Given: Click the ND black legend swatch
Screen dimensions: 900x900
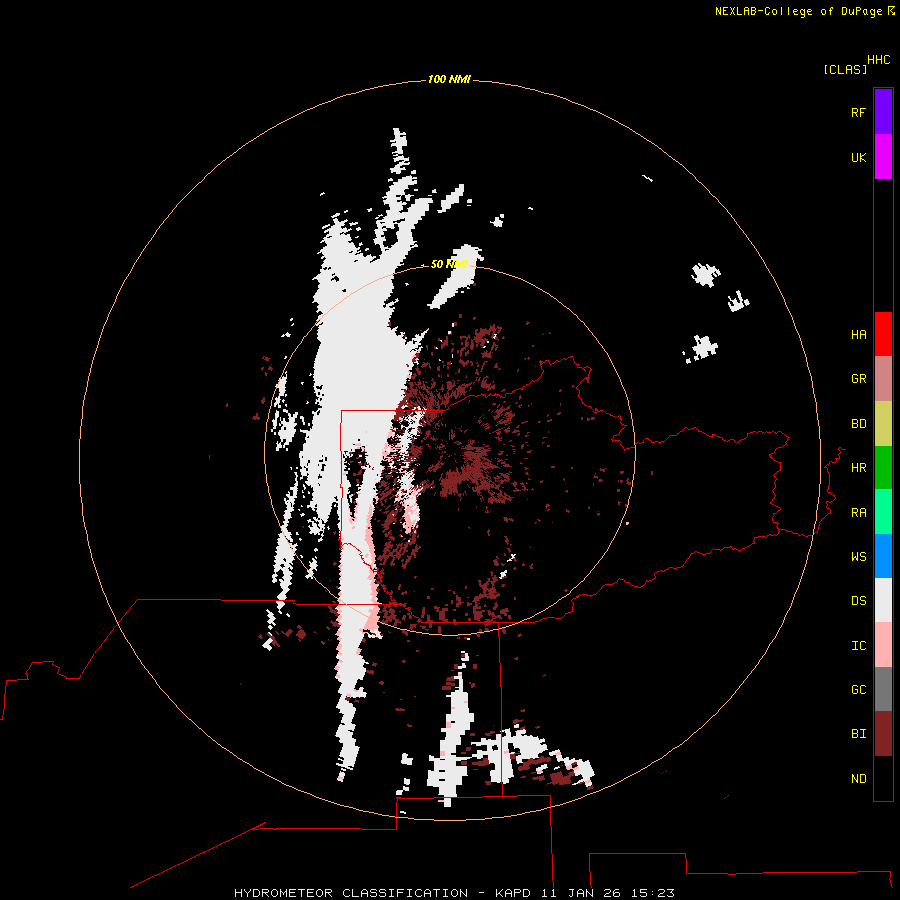Looking at the screenshot, I should pyautogui.click(x=883, y=778).
